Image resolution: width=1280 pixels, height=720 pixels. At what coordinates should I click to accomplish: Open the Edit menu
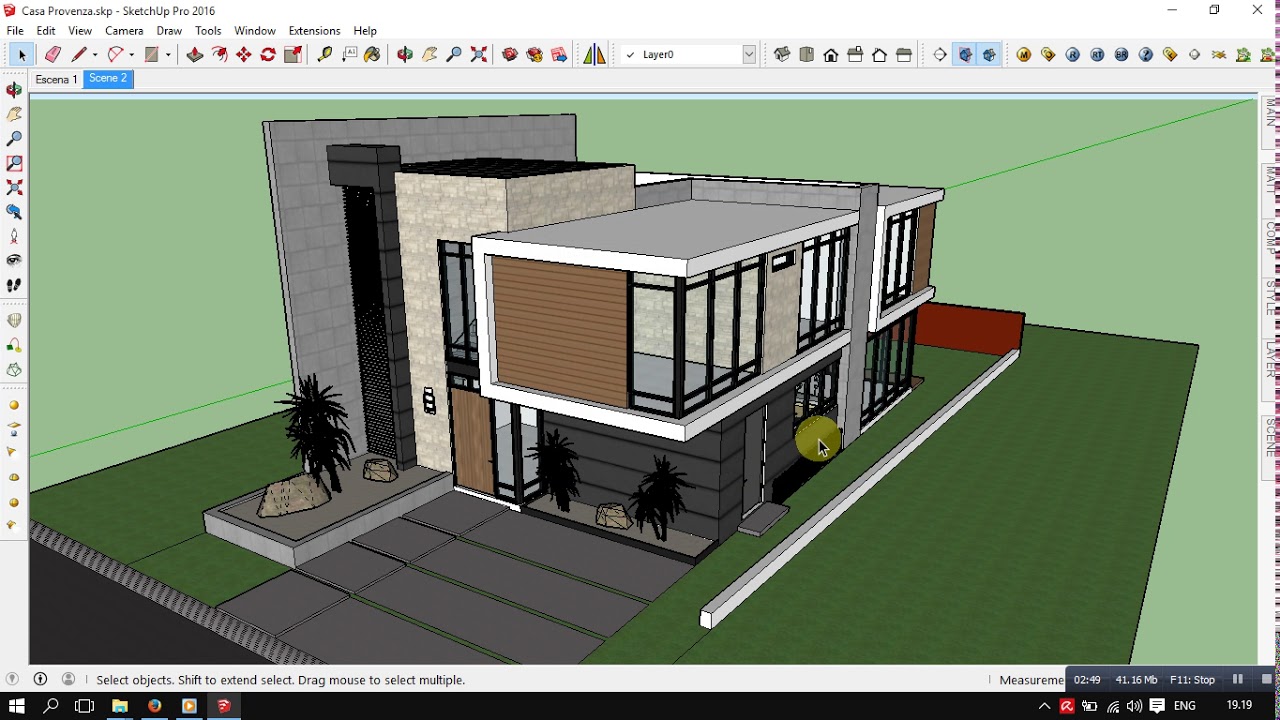pos(46,31)
